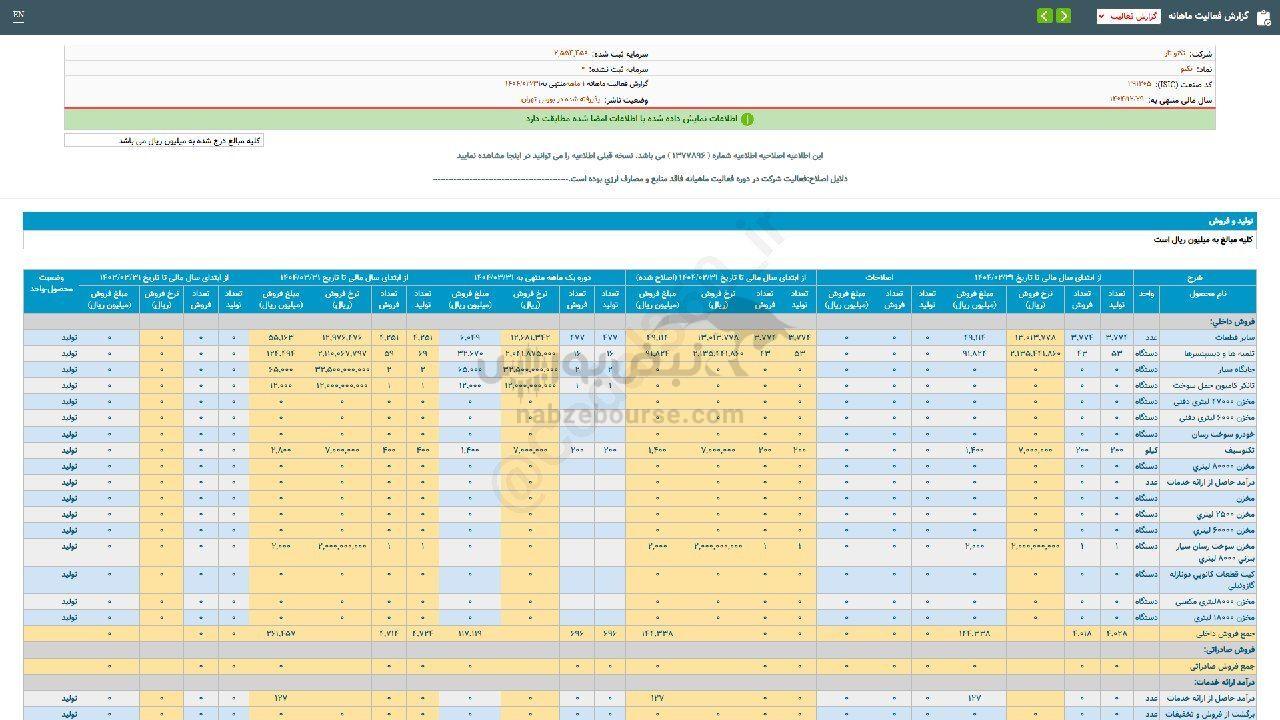This screenshot has width=1280, height=720.
Task: Click the green info icon in the notice banner
Action: [747, 119]
